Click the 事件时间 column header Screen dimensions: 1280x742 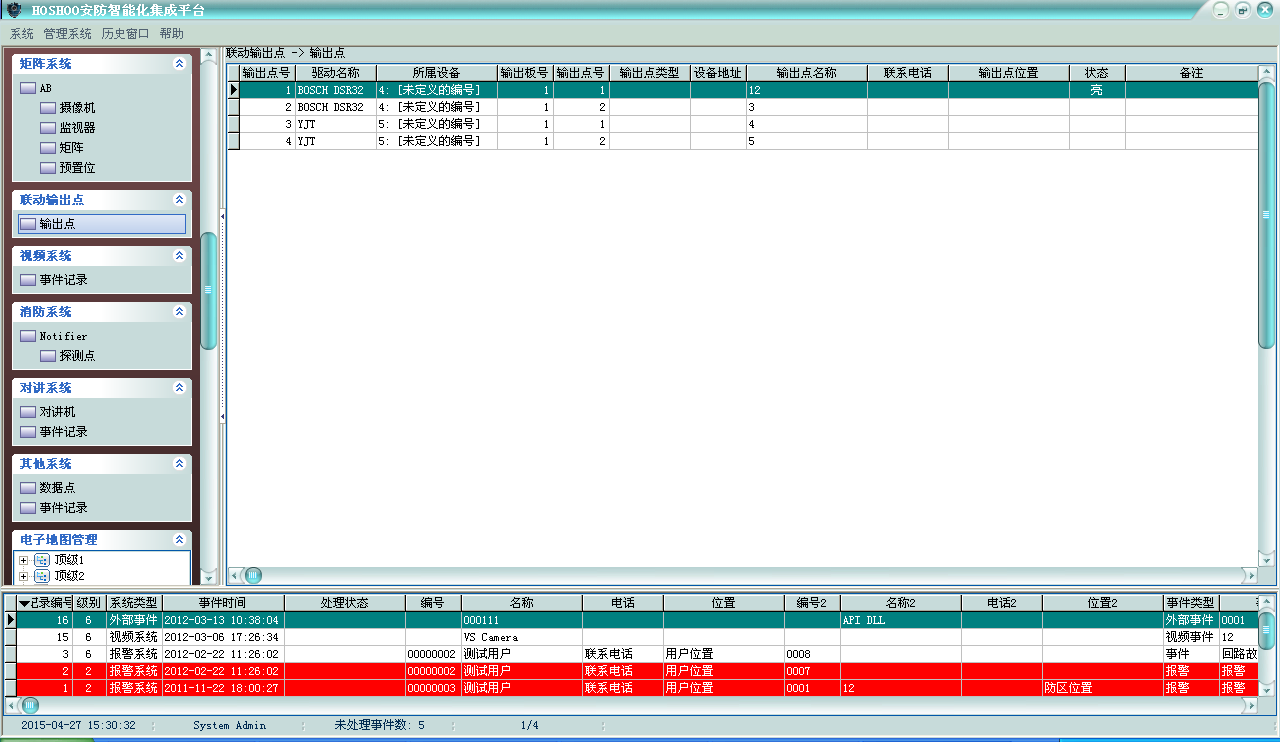click(222, 603)
